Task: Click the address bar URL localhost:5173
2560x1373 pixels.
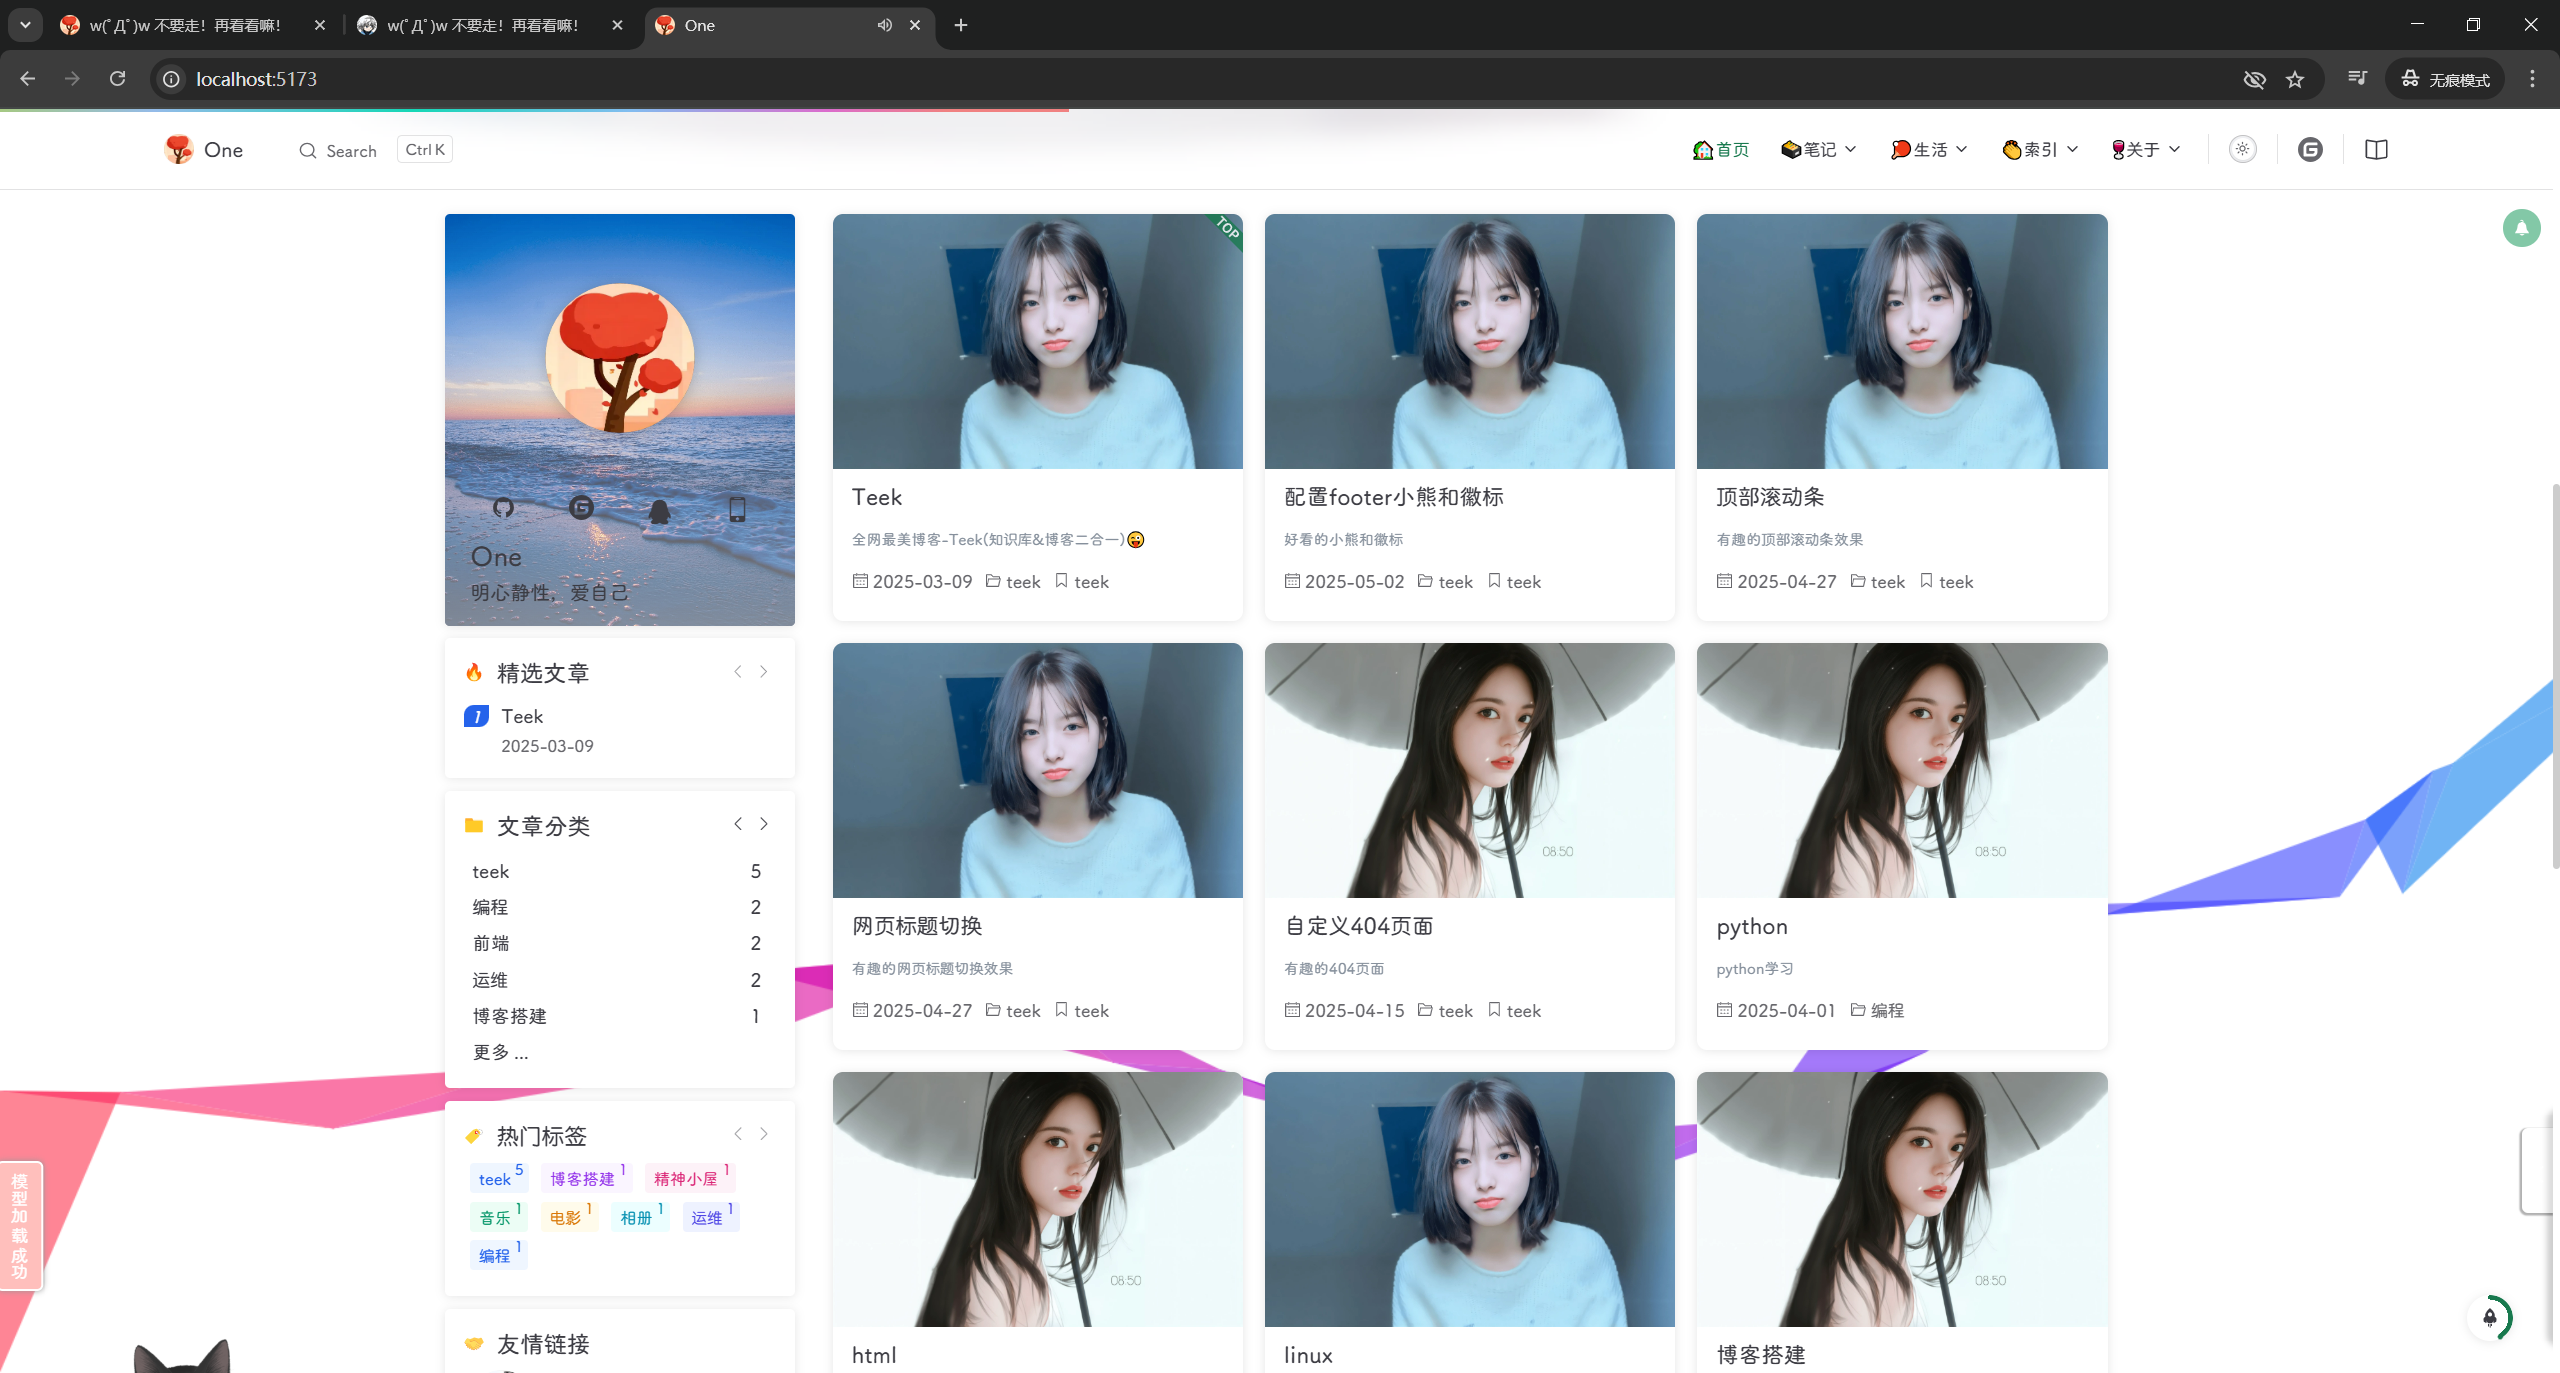Action: (256, 79)
